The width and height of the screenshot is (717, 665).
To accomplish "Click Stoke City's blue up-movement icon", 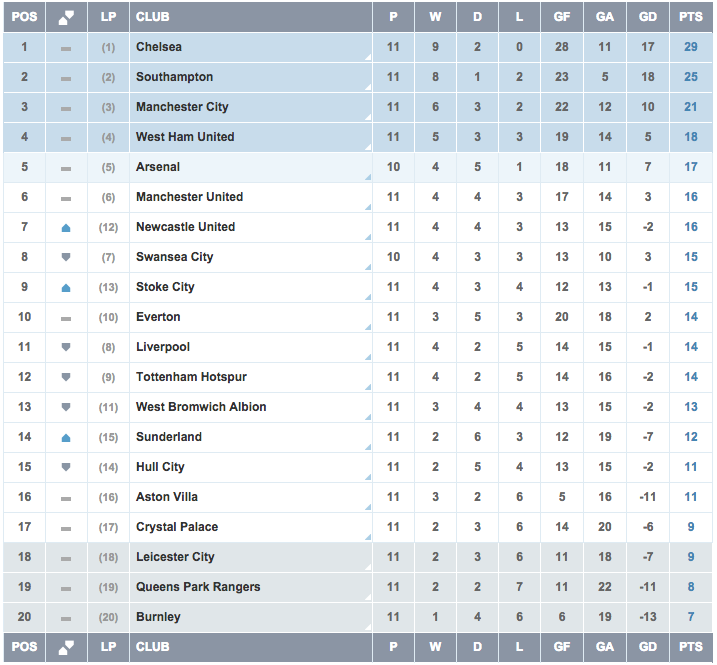I will pos(66,288).
